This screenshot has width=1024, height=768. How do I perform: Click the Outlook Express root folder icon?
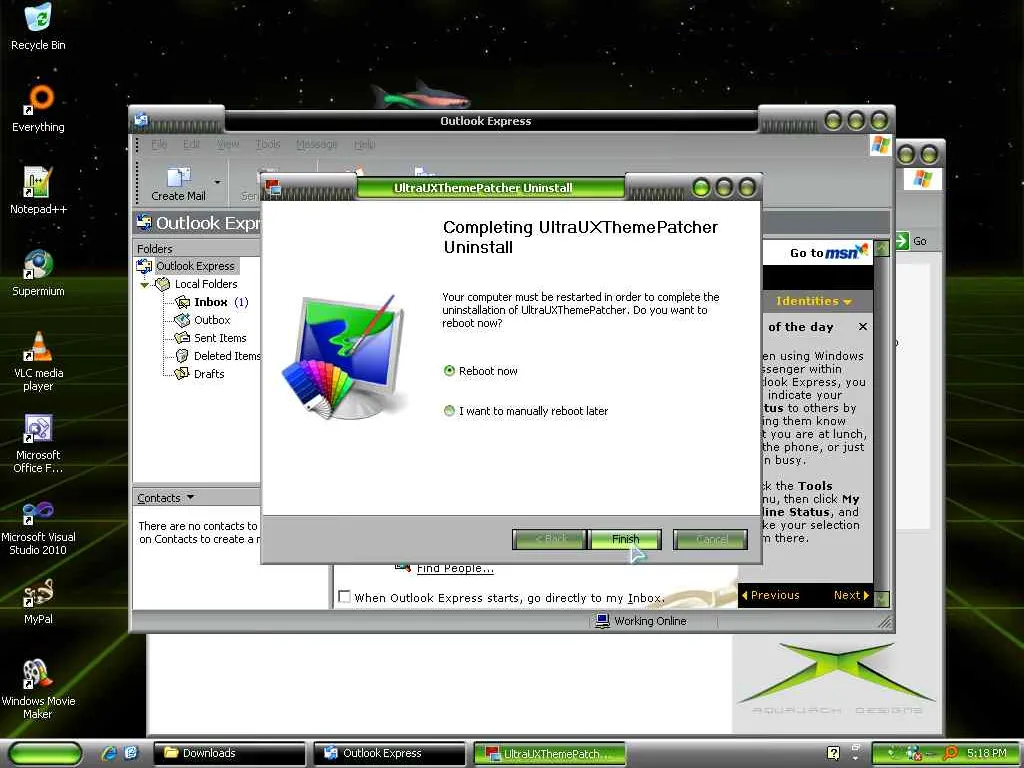(144, 266)
